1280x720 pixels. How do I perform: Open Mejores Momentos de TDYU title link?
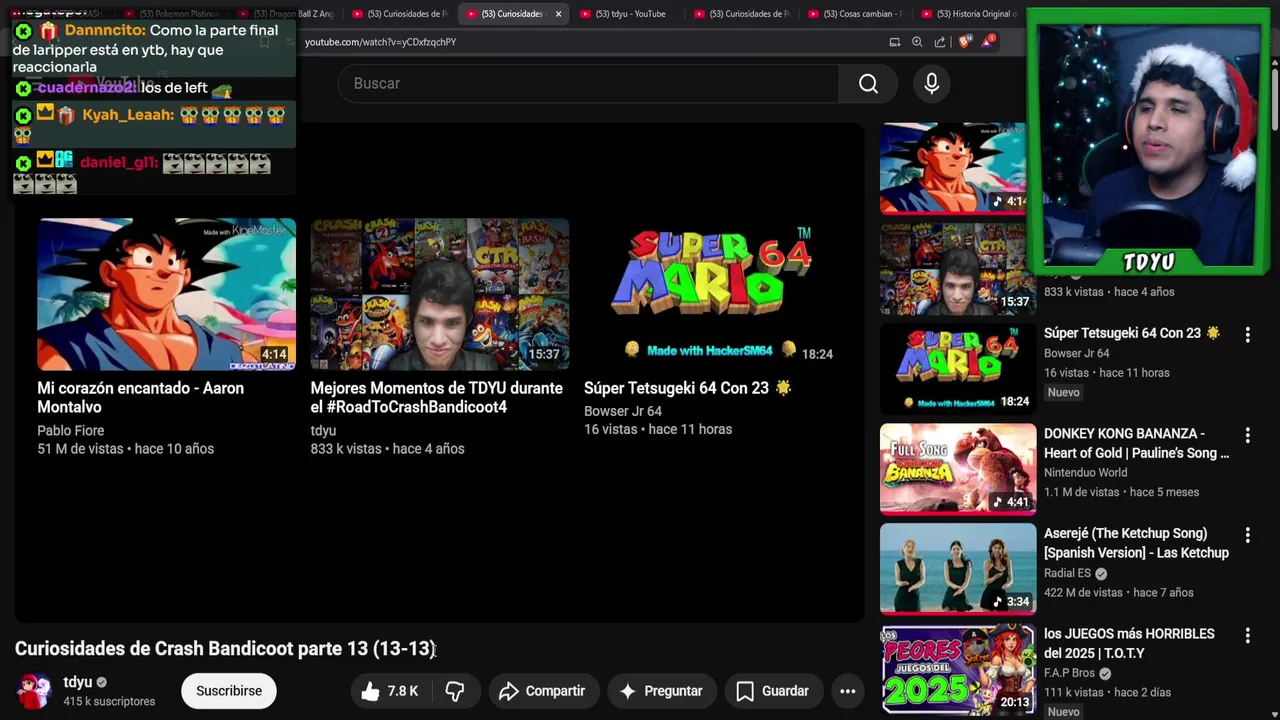pyautogui.click(x=436, y=398)
